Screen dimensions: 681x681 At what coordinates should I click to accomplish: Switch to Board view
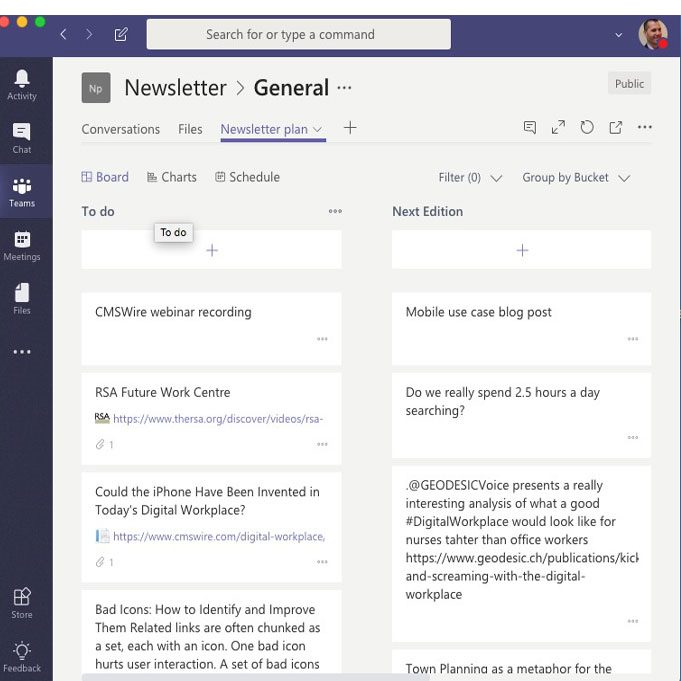[x=105, y=177]
